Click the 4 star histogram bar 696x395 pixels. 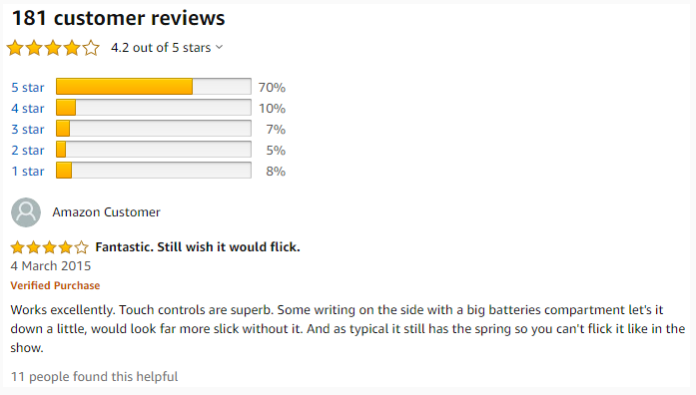[154, 107]
